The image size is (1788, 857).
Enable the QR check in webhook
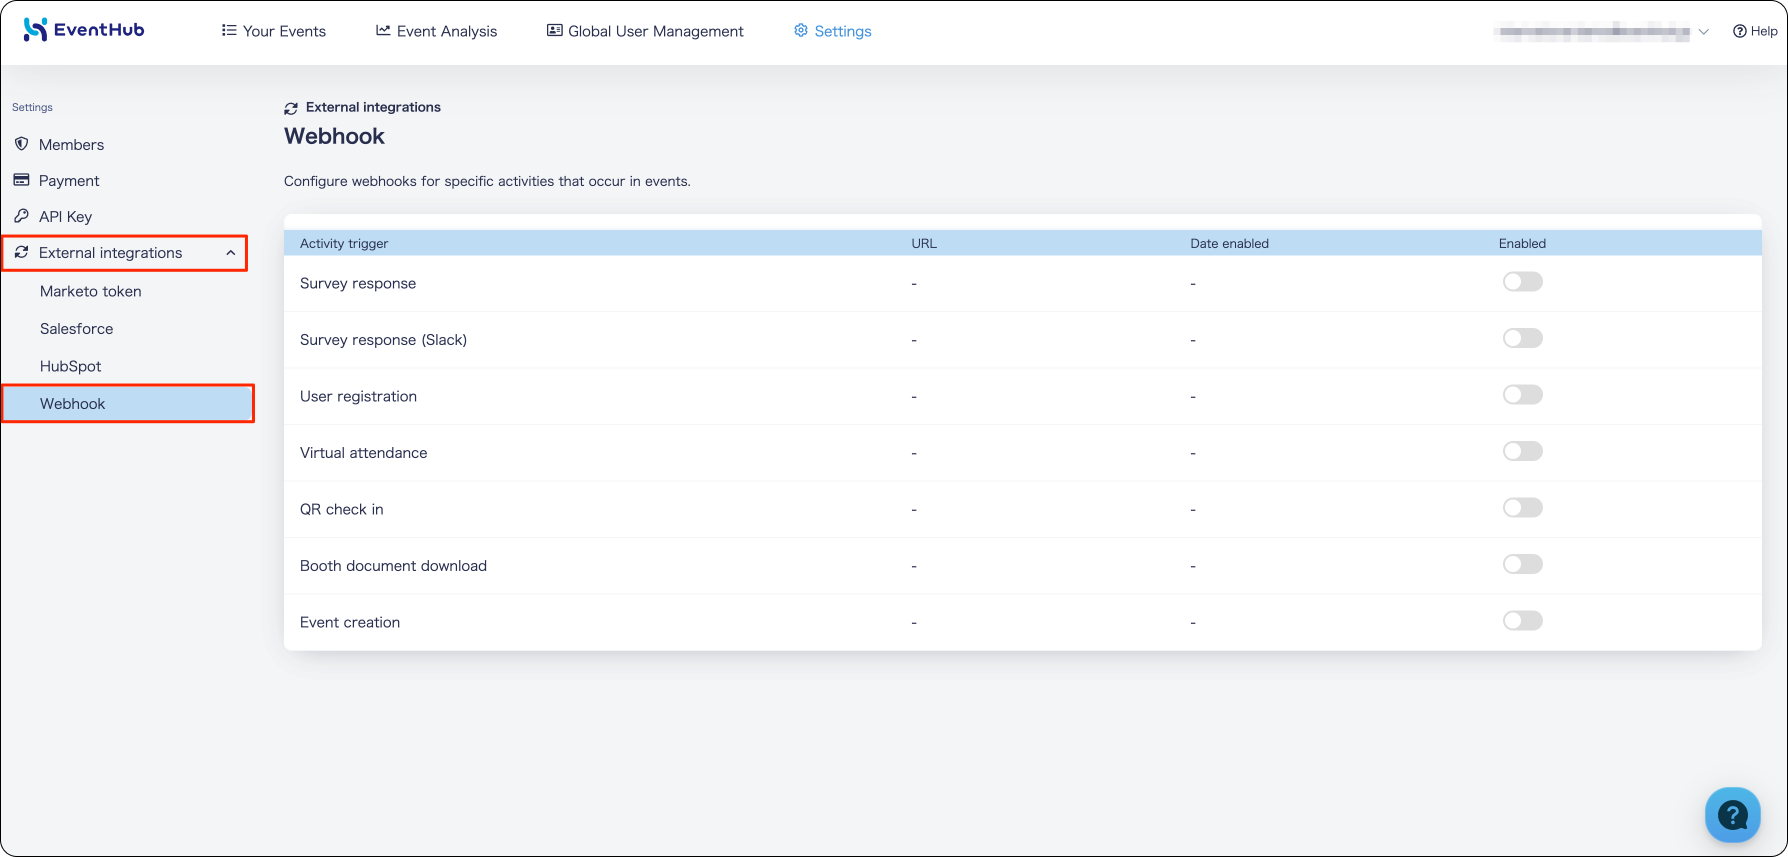[1522, 508]
